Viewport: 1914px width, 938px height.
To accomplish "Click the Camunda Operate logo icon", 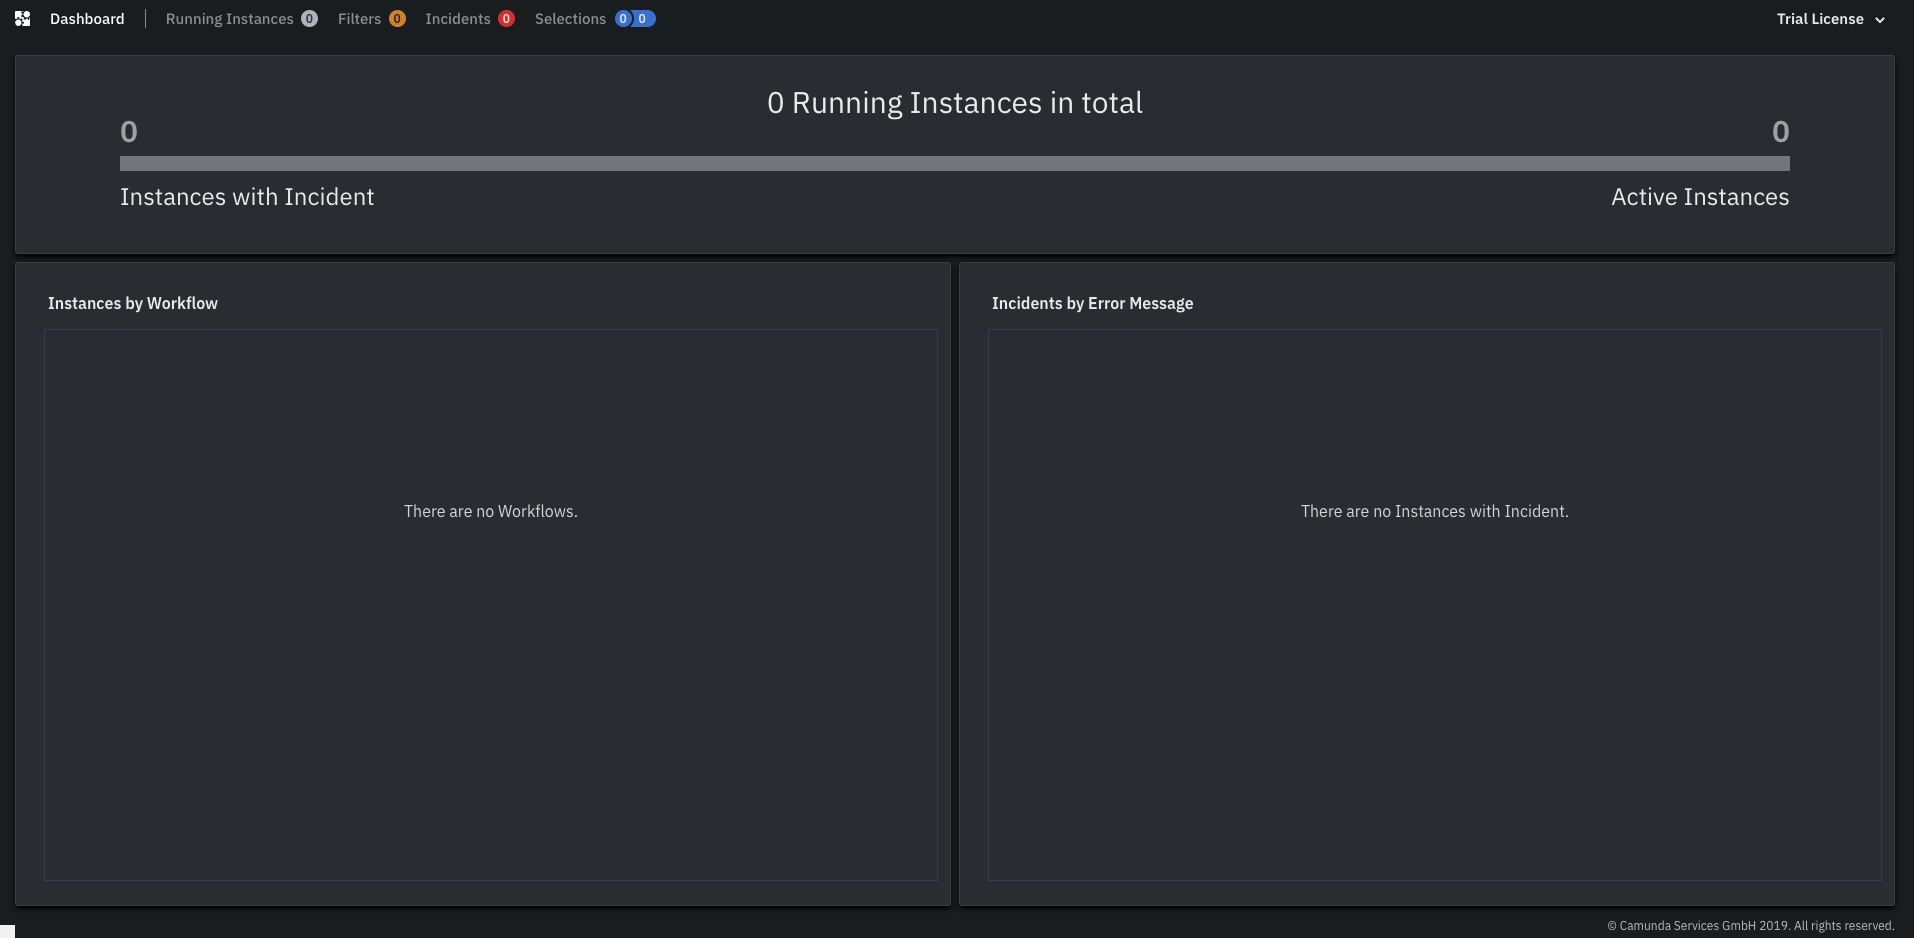I will pyautogui.click(x=22, y=19).
